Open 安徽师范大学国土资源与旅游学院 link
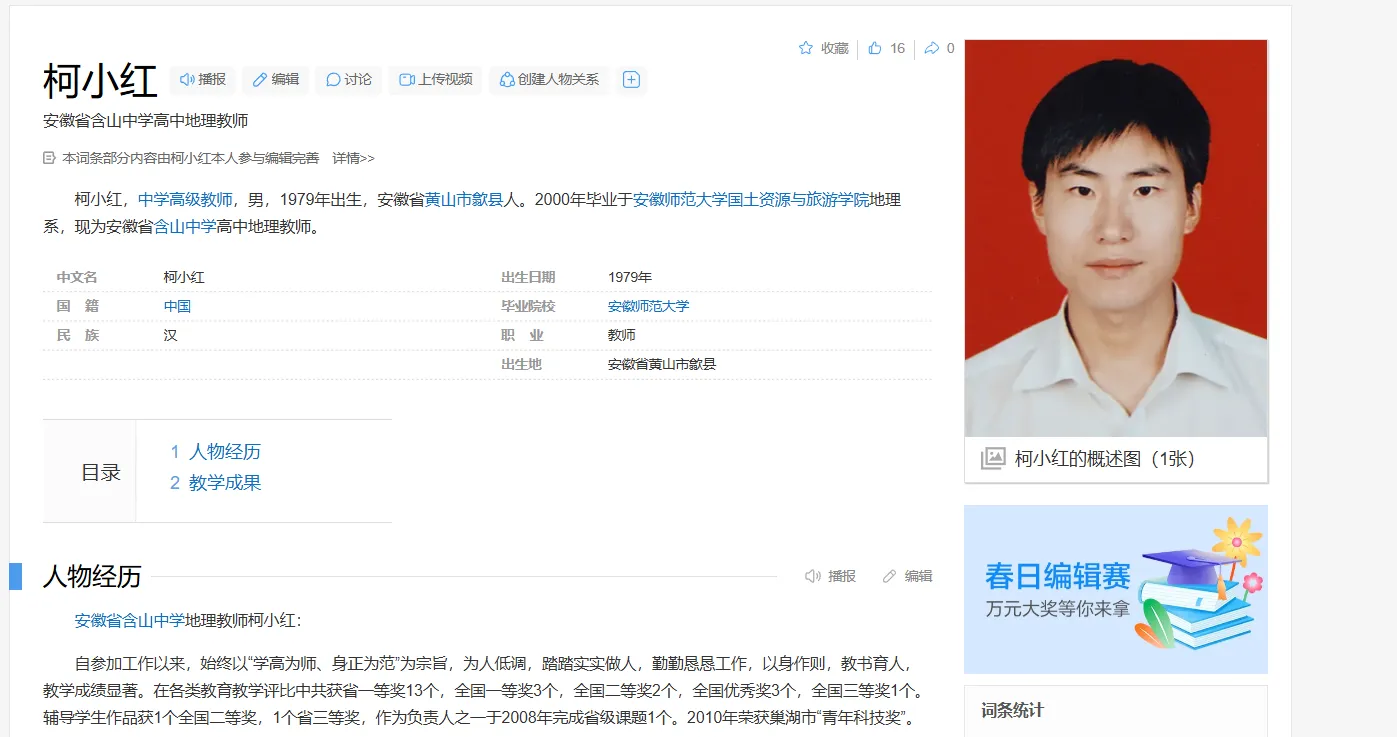Image resolution: width=1397 pixels, height=737 pixels. point(751,200)
